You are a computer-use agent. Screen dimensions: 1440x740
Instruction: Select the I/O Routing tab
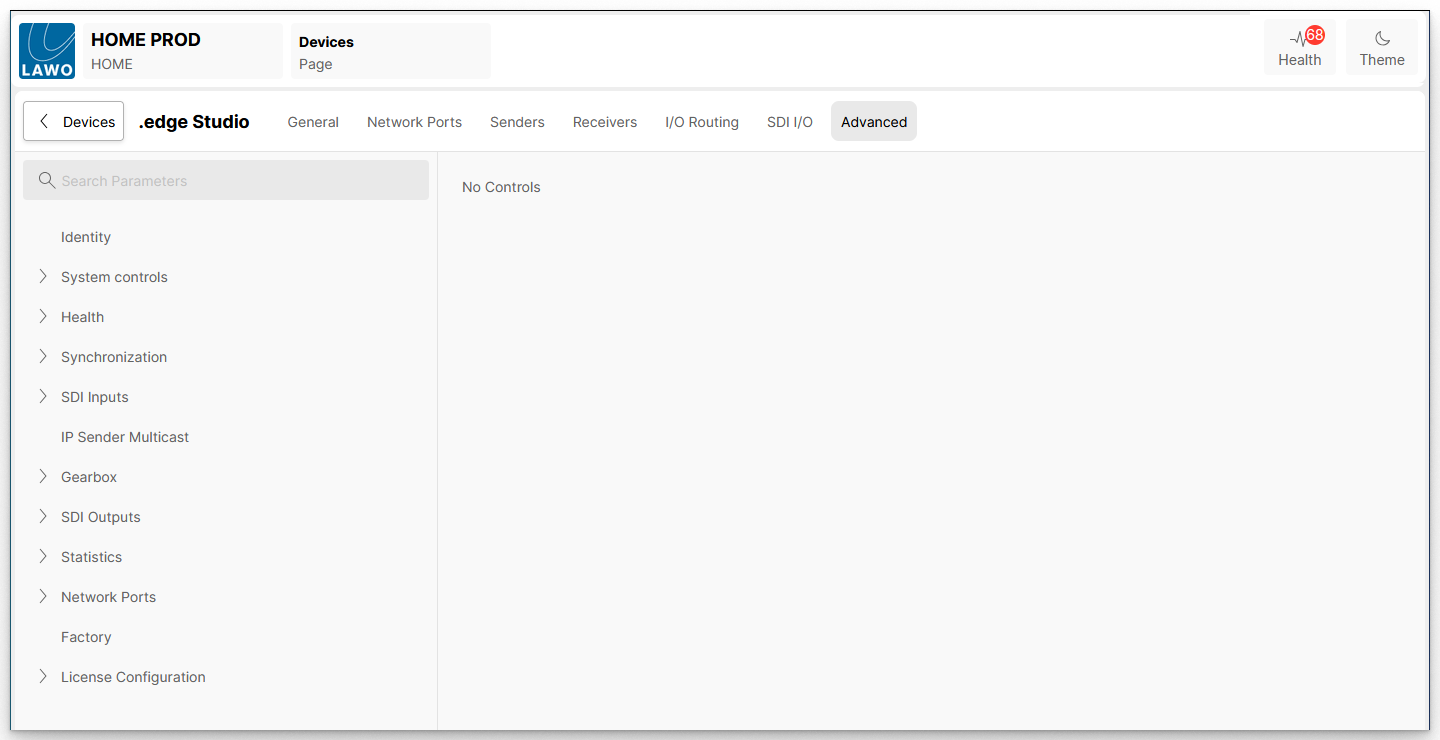pos(702,122)
